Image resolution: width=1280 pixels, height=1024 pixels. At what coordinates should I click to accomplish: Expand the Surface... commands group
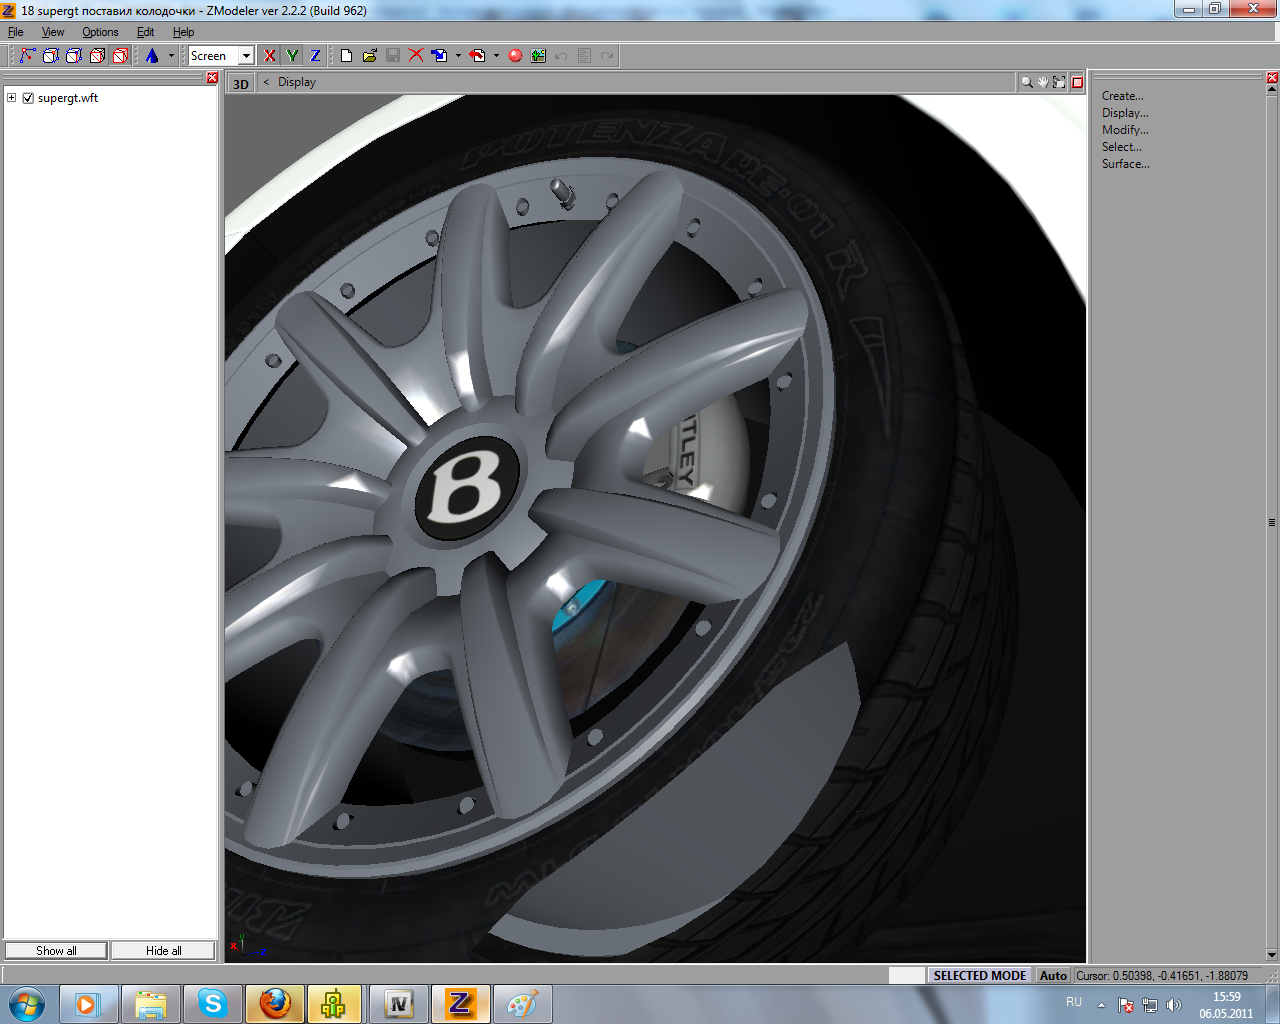coord(1125,164)
